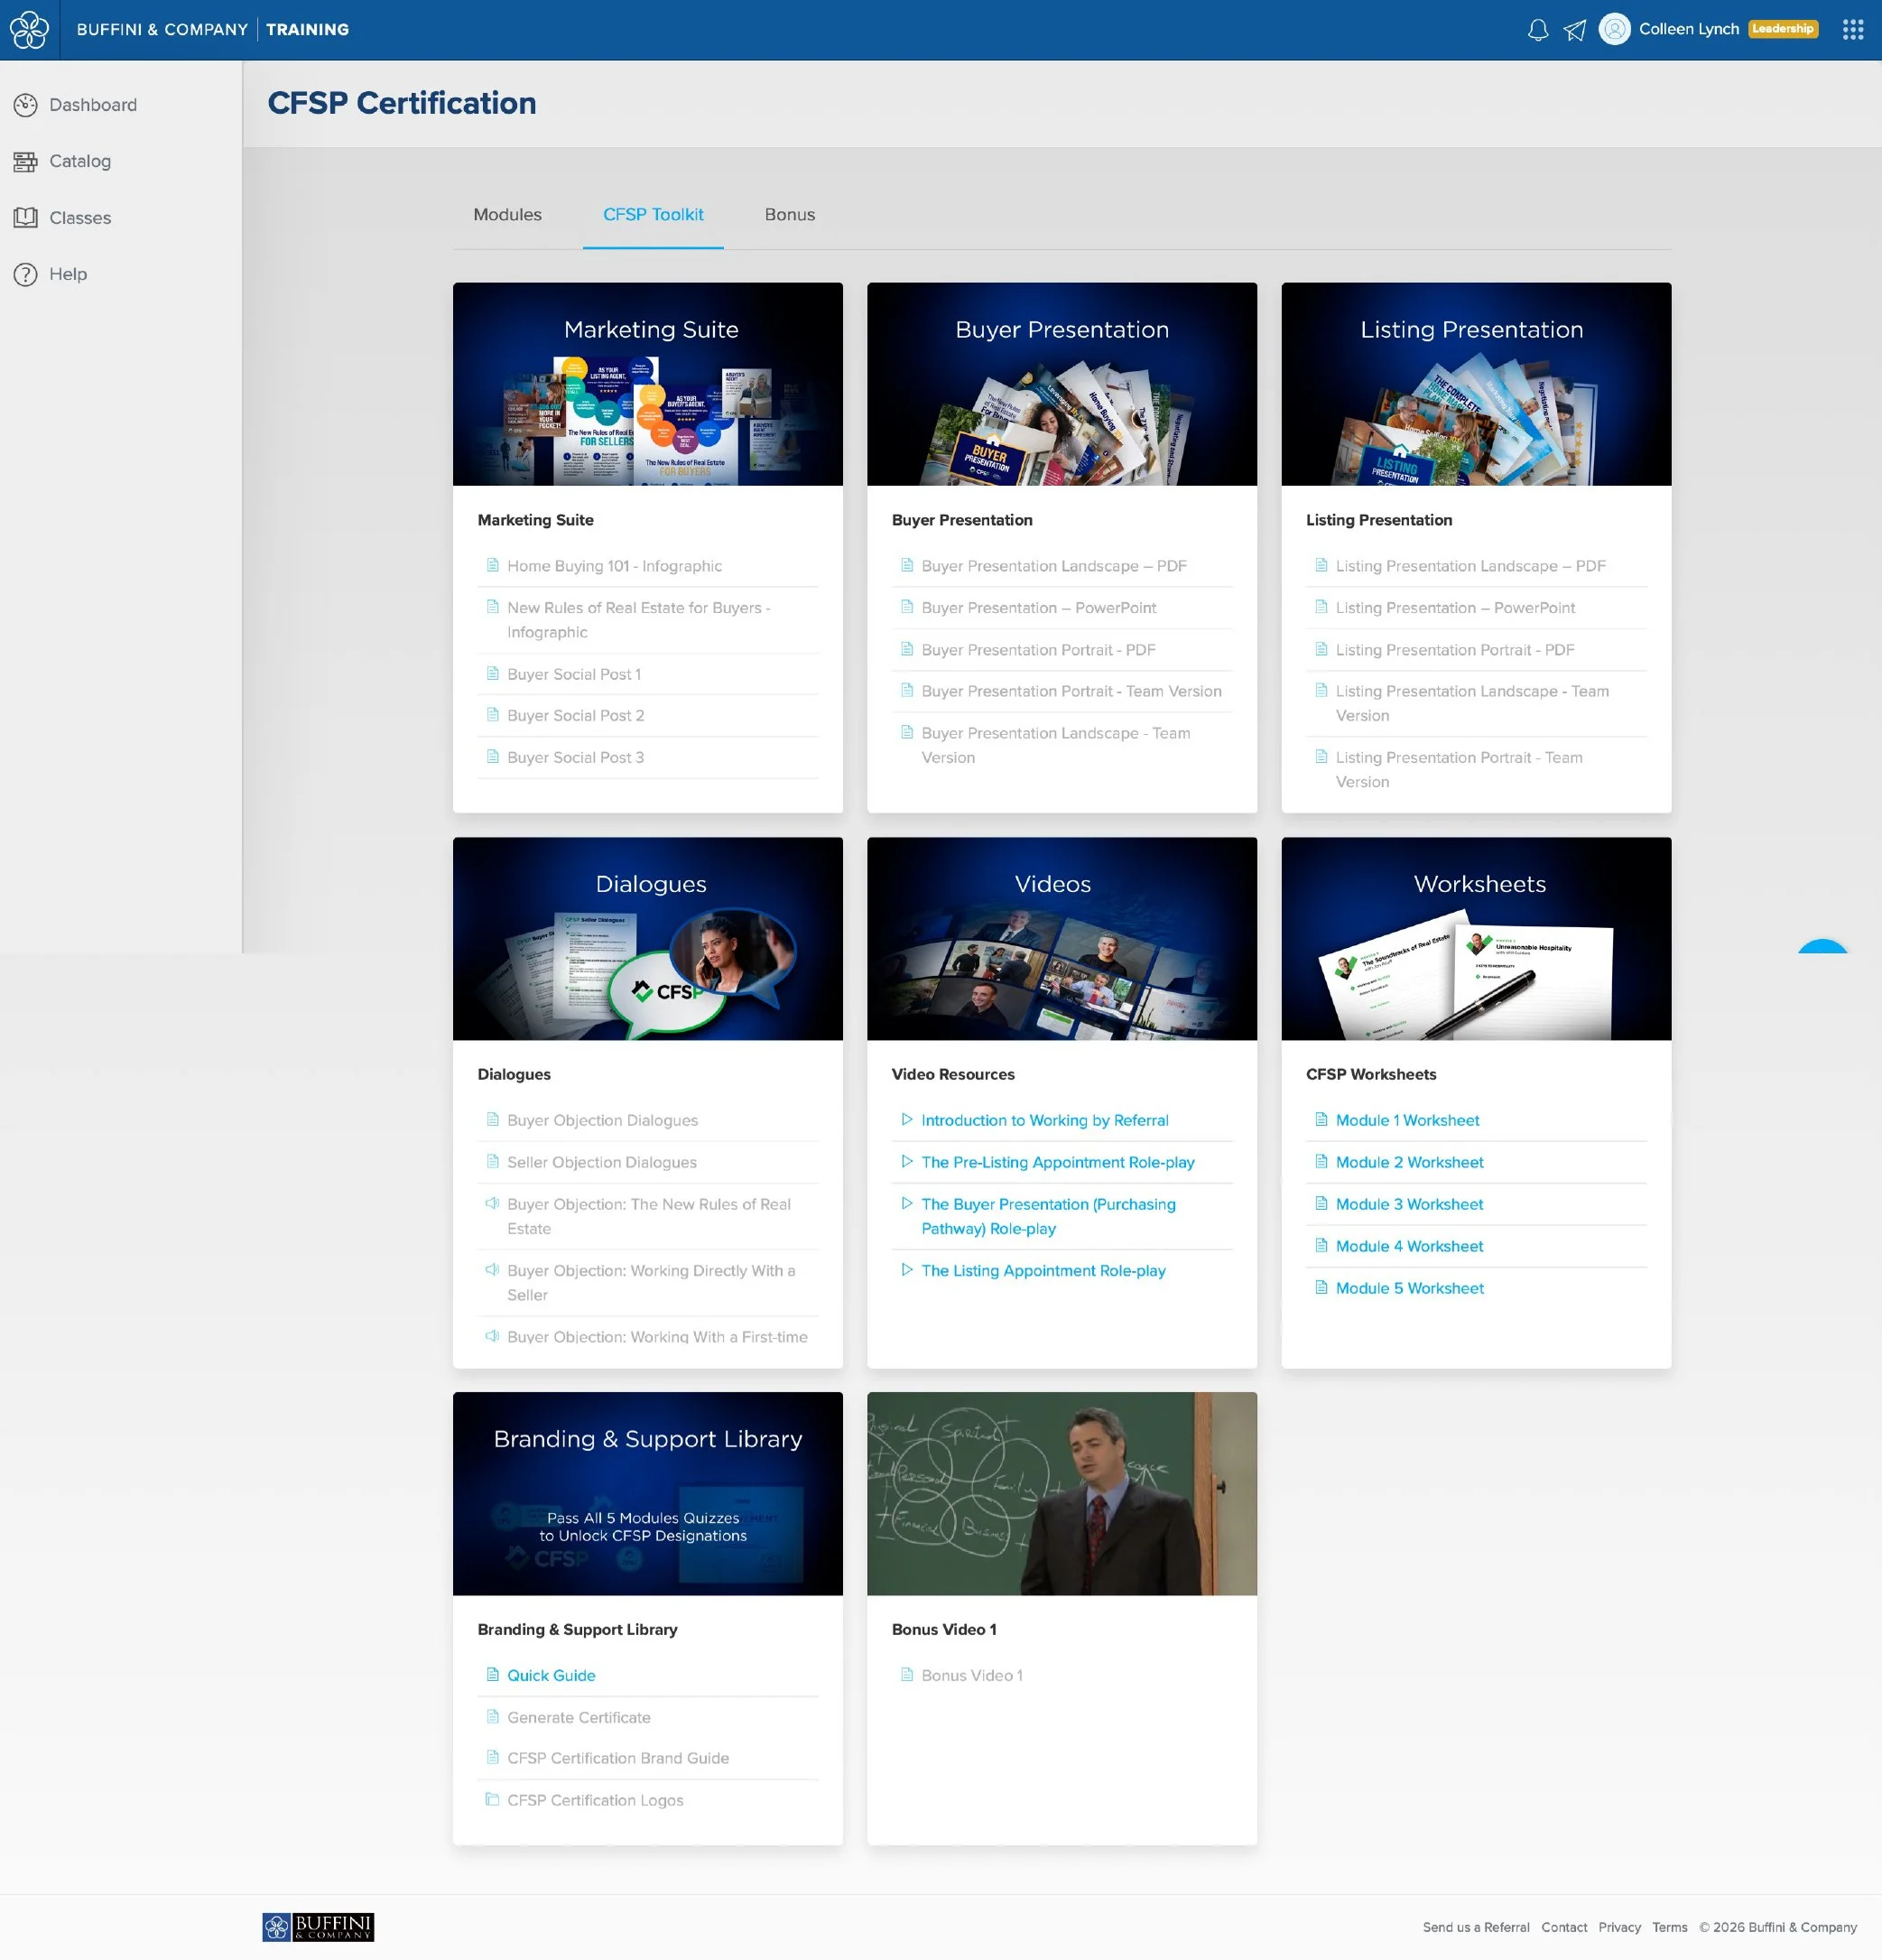The height and width of the screenshot is (1960, 1882).
Task: Click audio icon beside Buyer Objection: New Rules
Action: click(x=492, y=1203)
